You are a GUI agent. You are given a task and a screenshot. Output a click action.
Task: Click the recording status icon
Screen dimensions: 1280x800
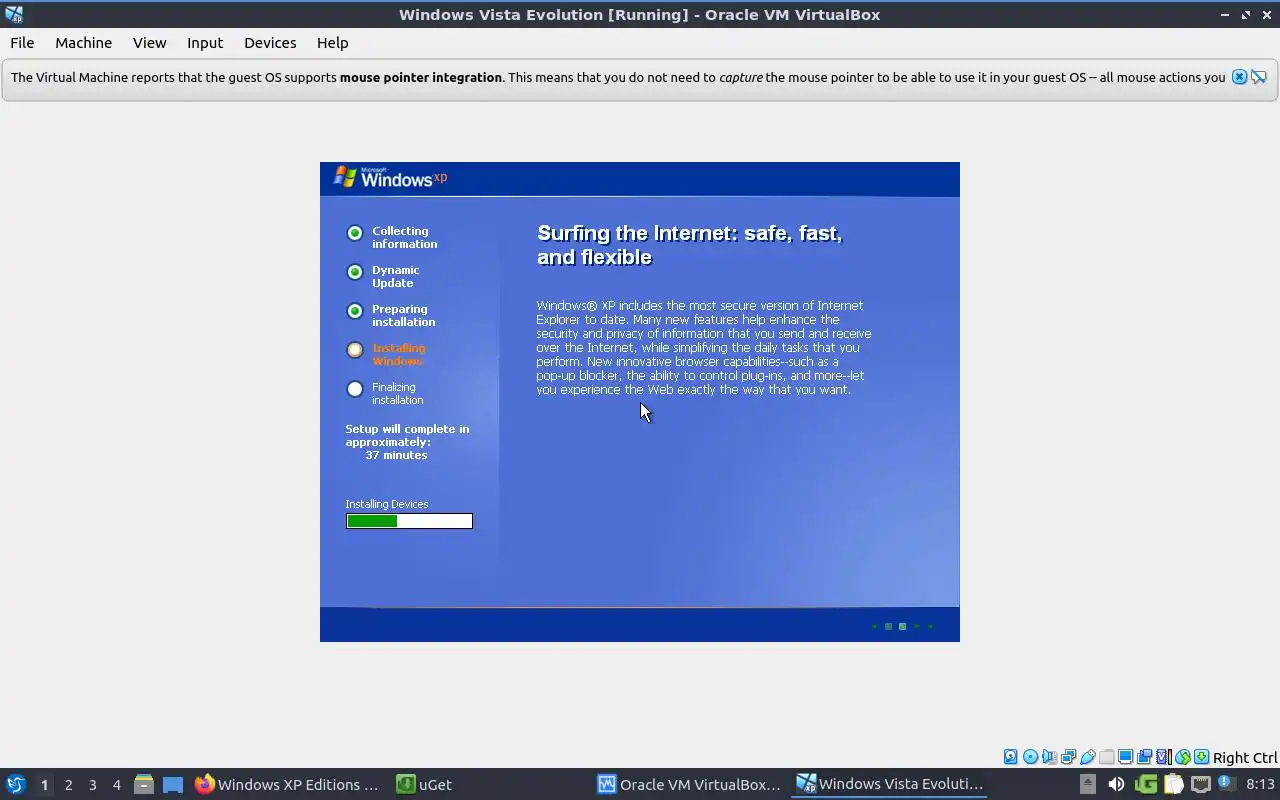(1144, 757)
